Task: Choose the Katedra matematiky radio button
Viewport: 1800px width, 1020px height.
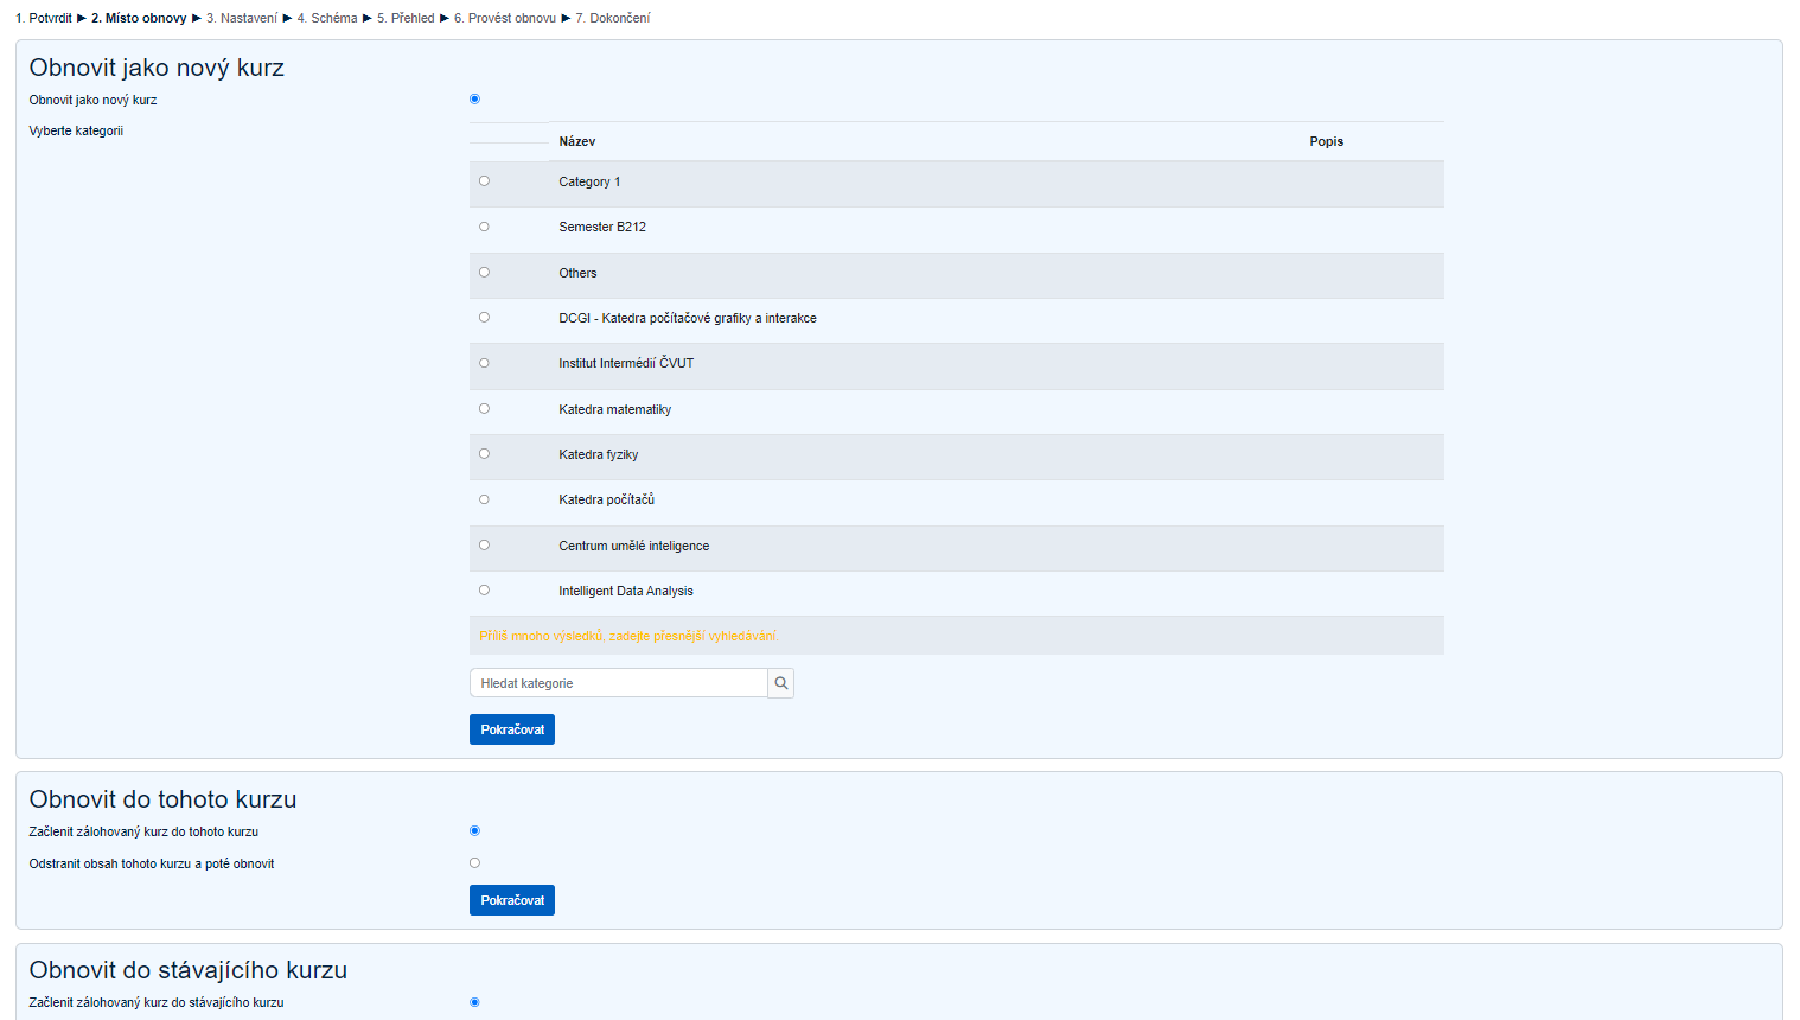Action: pos(484,408)
